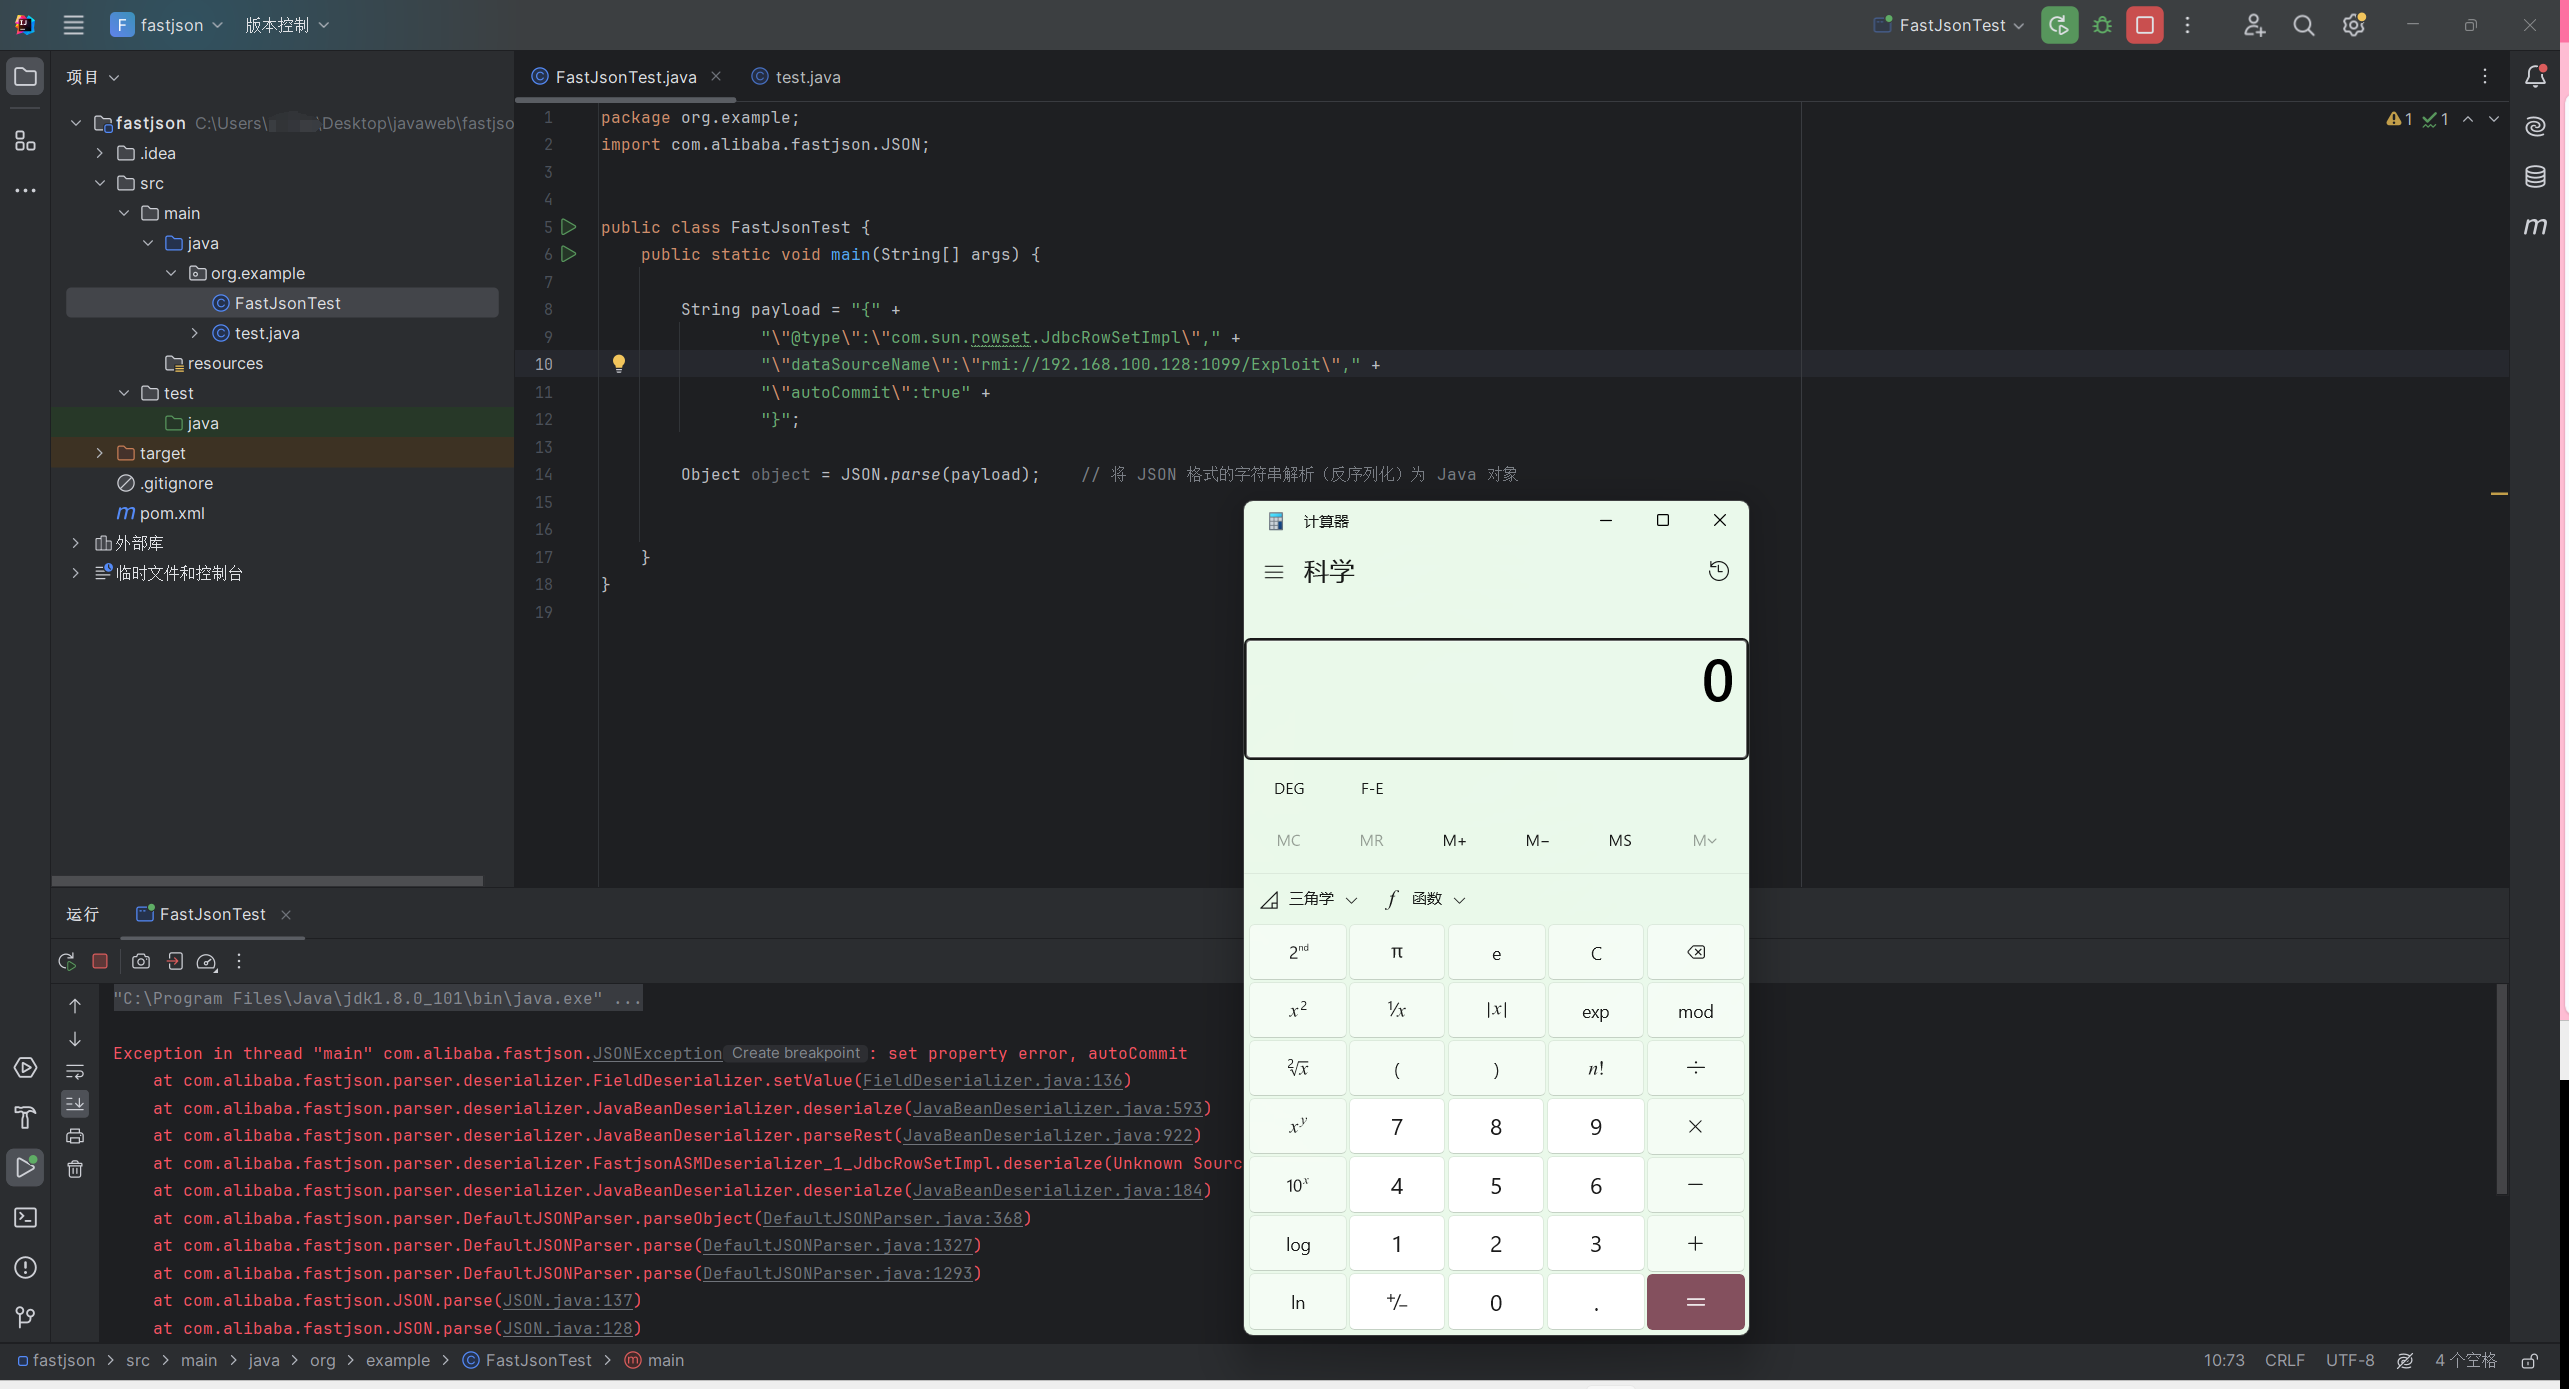This screenshot has height=1389, width=2569.
Task: Expand the target folder in project tree
Action: [x=100, y=453]
